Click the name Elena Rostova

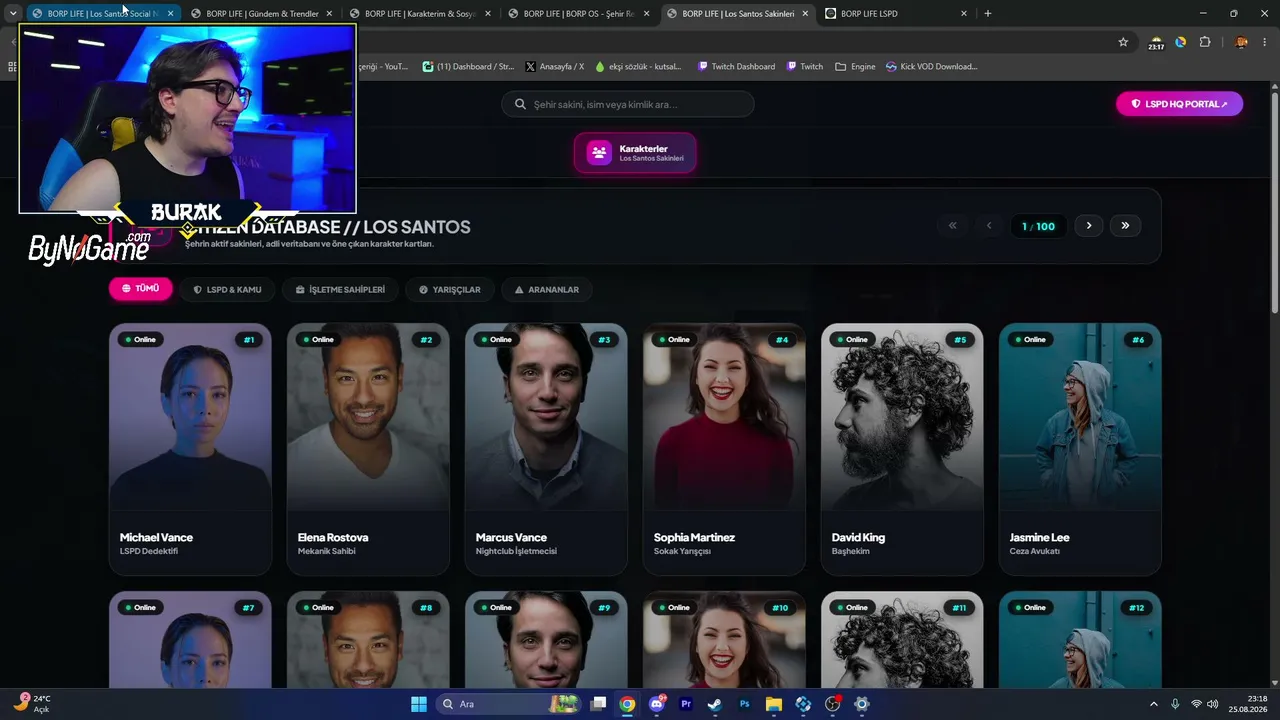click(x=333, y=537)
